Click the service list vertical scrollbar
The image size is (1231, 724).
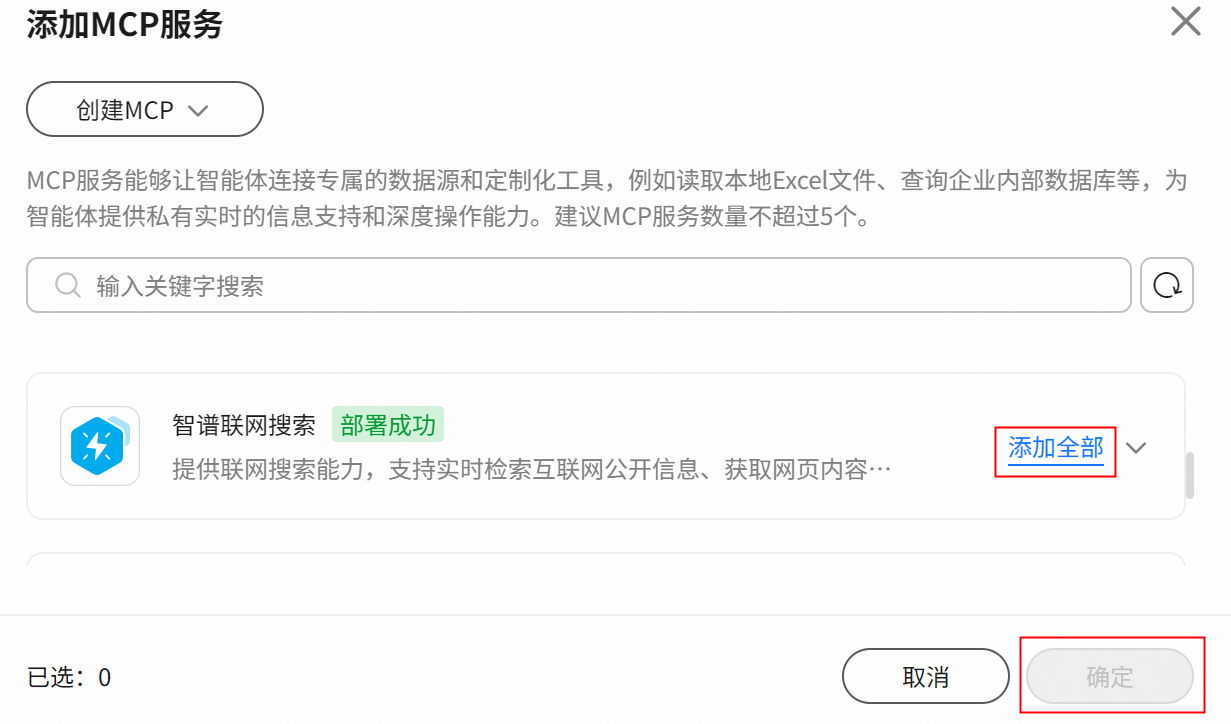click(x=1190, y=475)
